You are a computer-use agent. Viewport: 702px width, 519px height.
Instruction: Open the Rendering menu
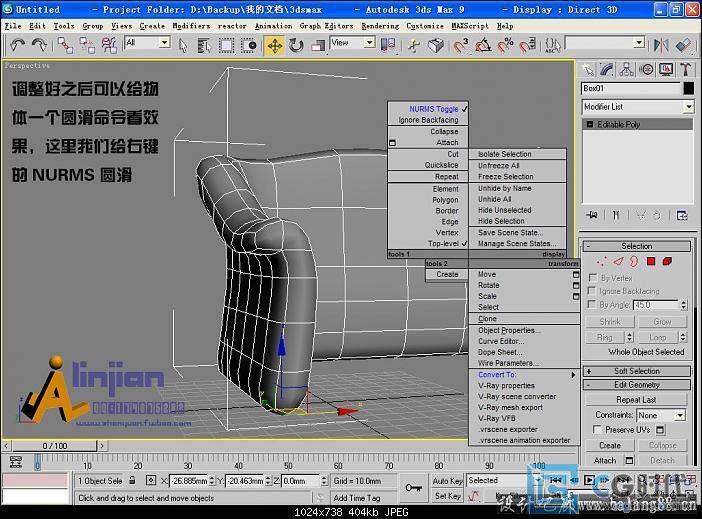[x=380, y=26]
